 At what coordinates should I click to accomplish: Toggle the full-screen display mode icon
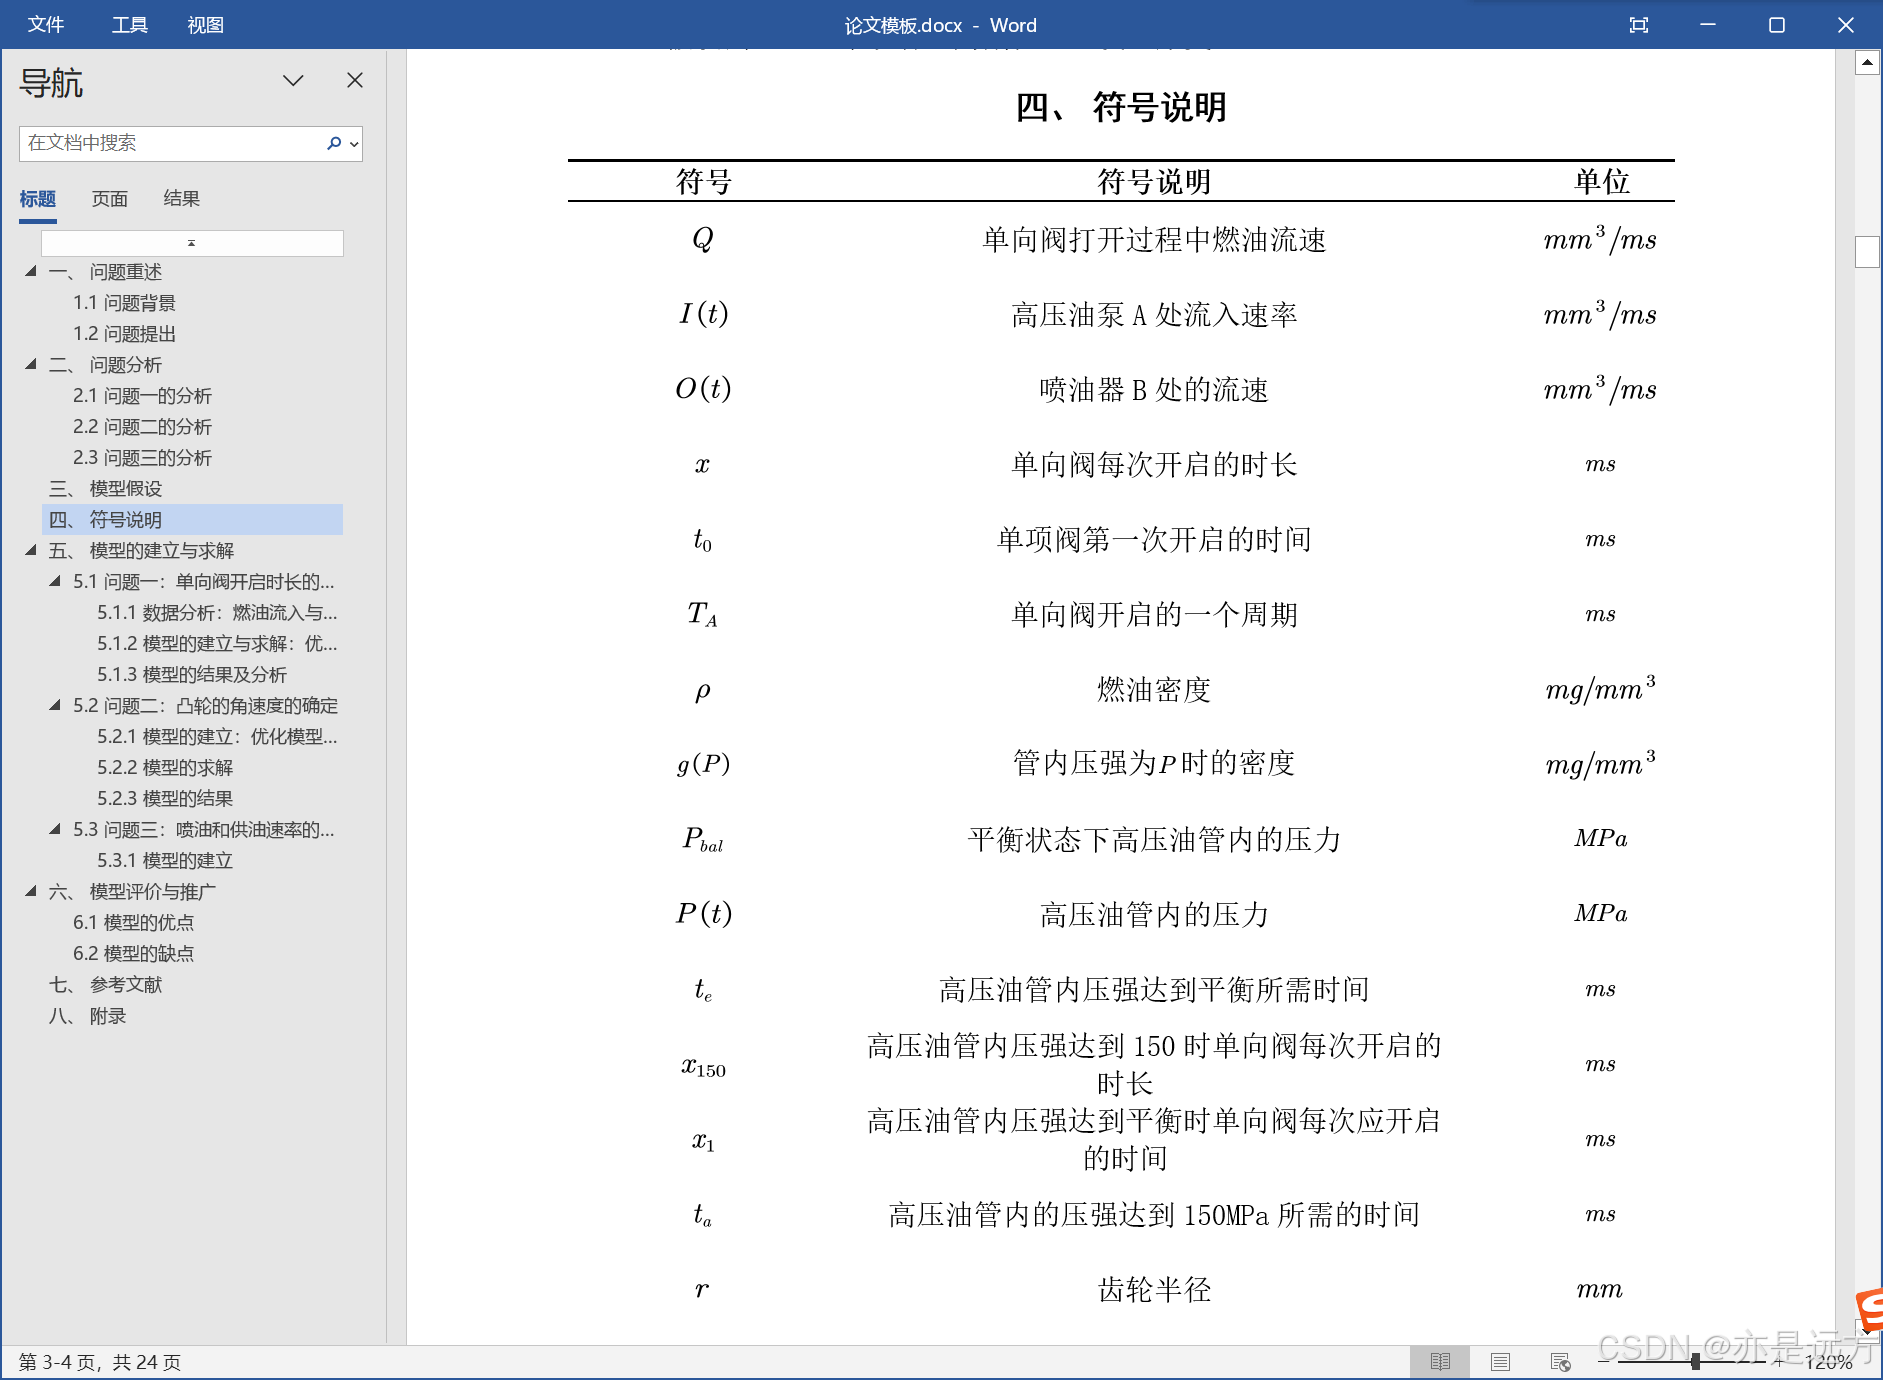pyautogui.click(x=1638, y=25)
